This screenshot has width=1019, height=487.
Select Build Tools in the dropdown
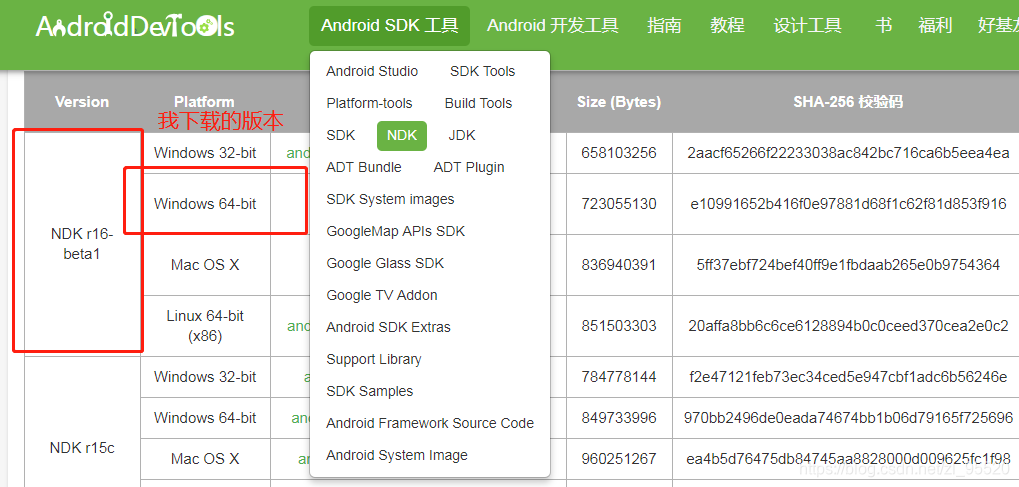point(478,103)
